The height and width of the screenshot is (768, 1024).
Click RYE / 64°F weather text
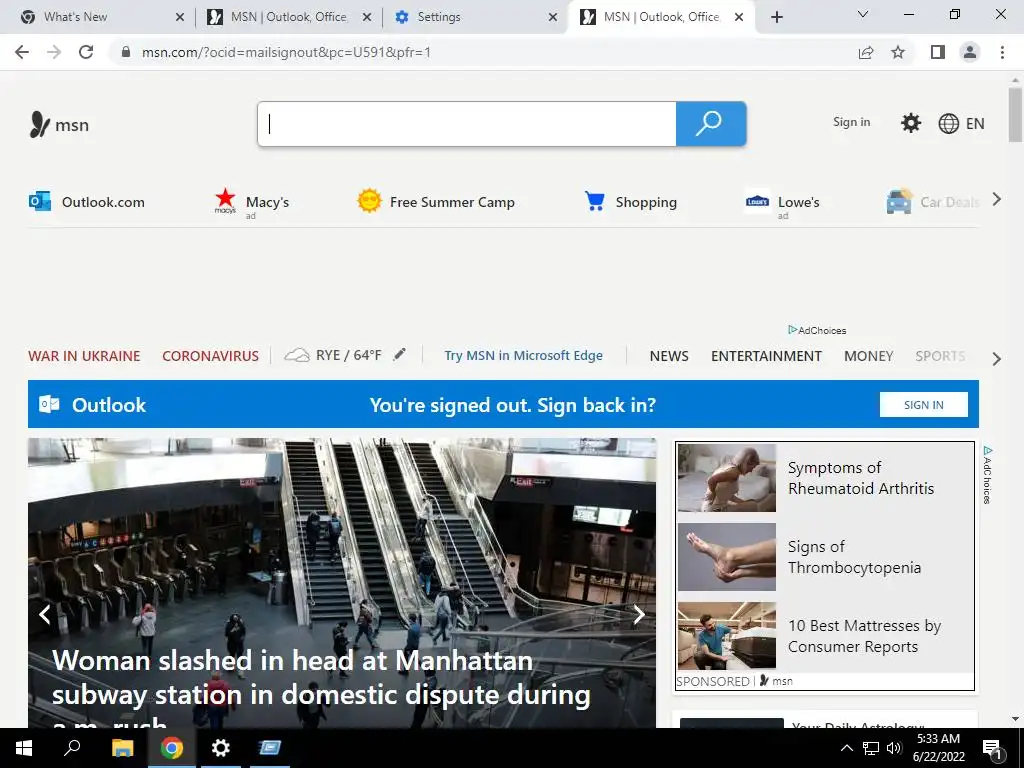348,355
